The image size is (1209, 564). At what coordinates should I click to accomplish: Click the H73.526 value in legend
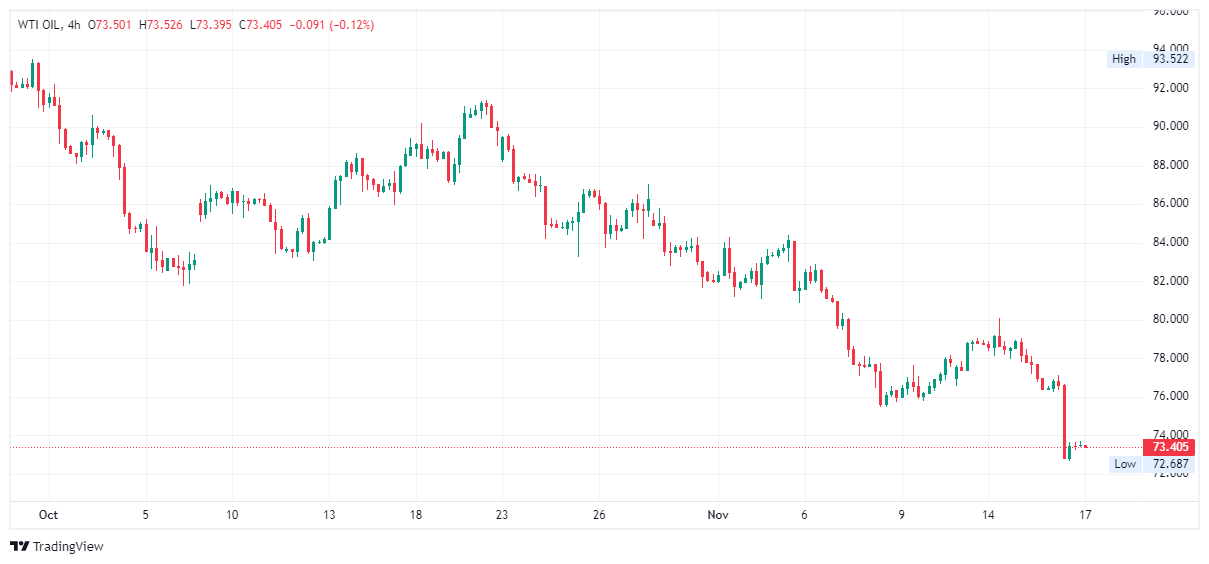click(x=163, y=25)
